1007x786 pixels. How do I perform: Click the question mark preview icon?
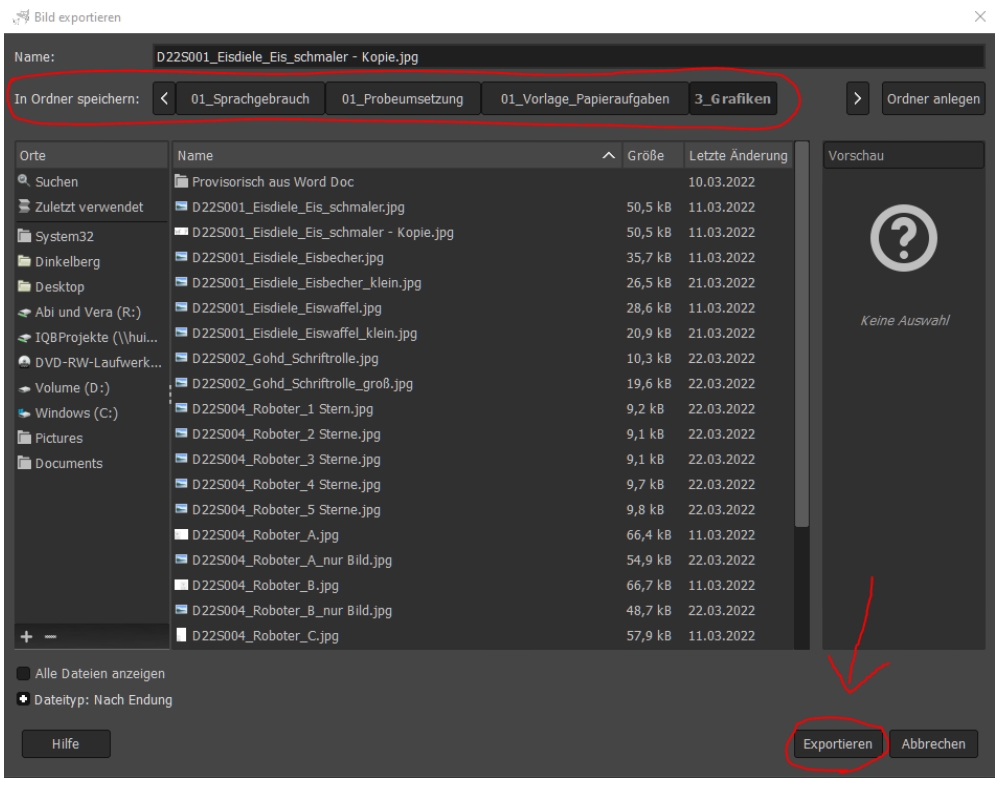tap(904, 238)
